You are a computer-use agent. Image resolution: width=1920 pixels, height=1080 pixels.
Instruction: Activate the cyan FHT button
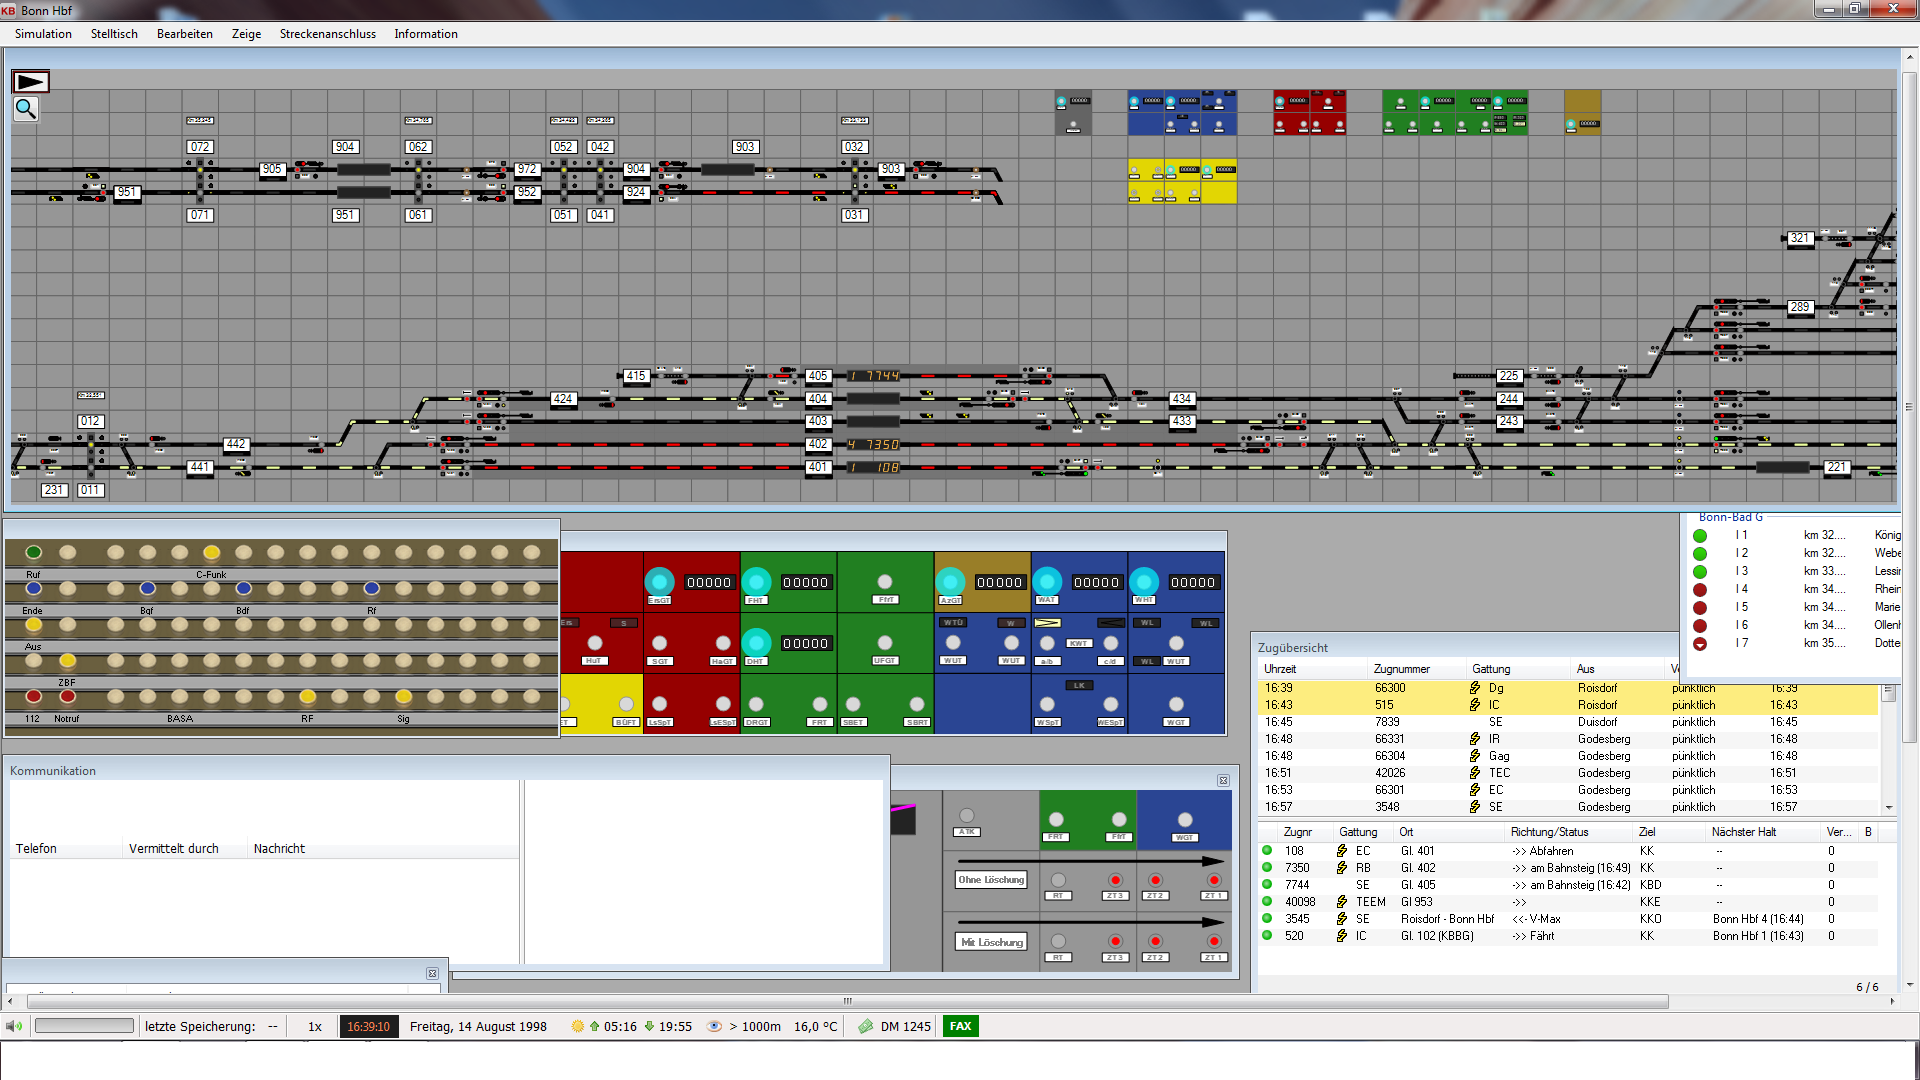pos(756,581)
